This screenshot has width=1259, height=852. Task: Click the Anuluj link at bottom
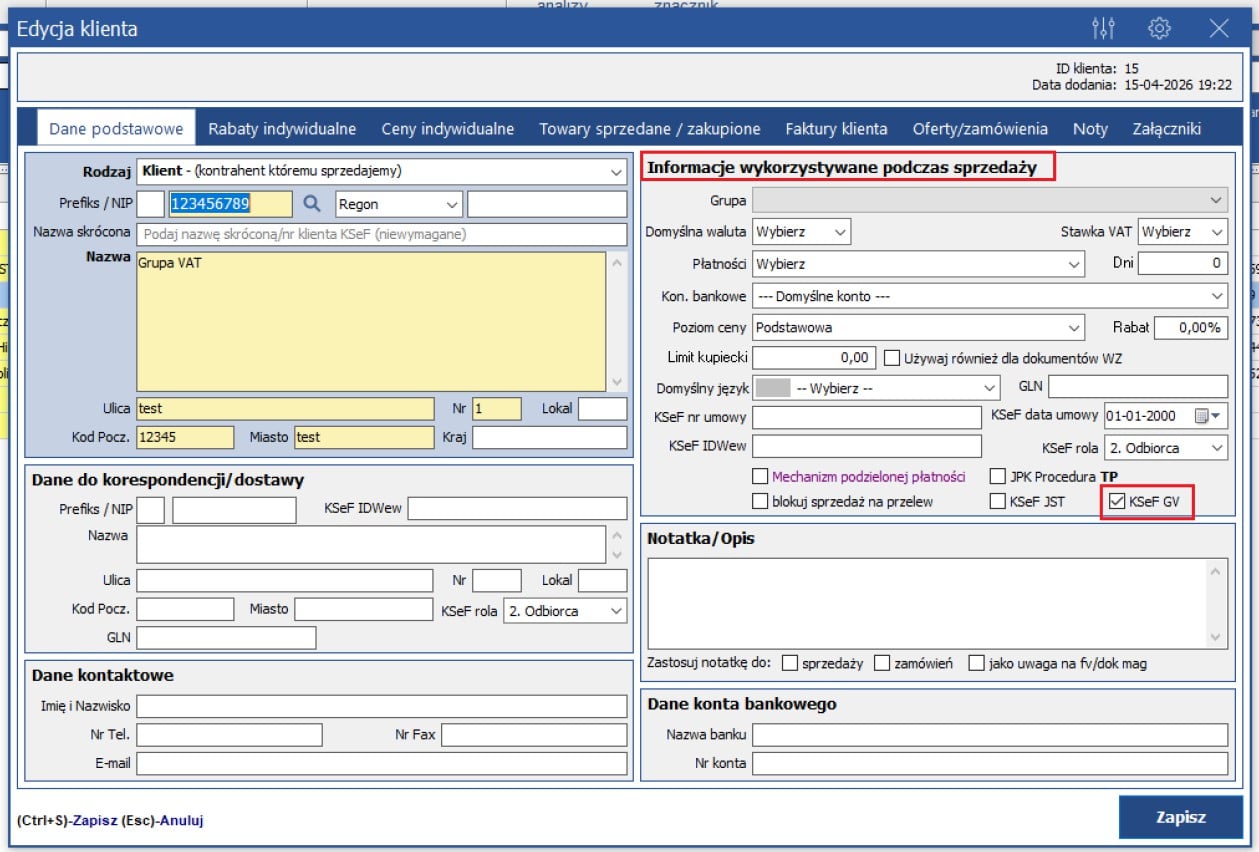point(181,821)
